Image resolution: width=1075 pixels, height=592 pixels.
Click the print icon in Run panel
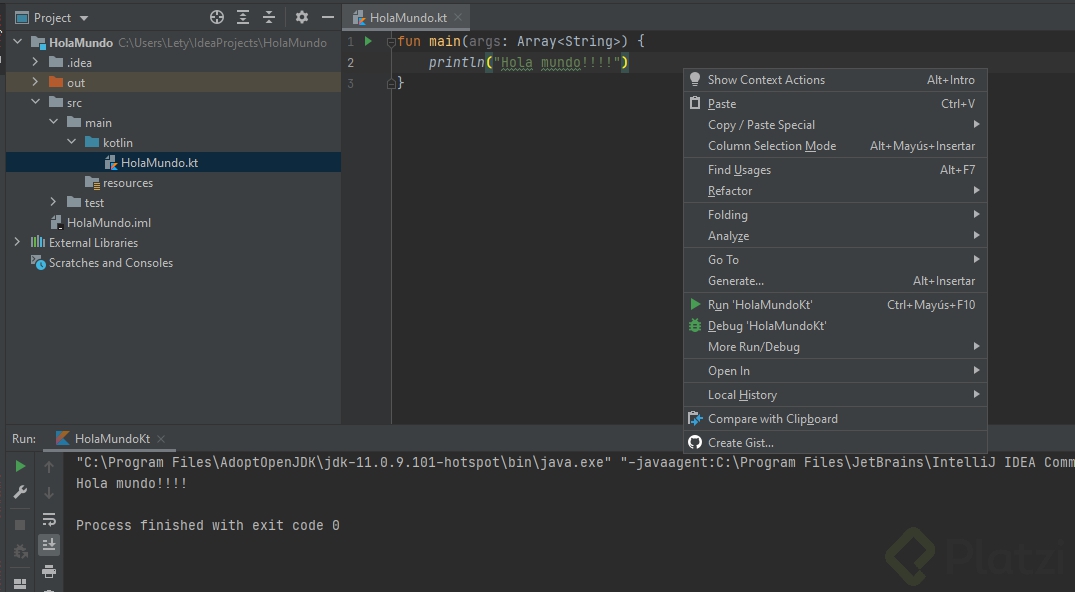coord(48,572)
